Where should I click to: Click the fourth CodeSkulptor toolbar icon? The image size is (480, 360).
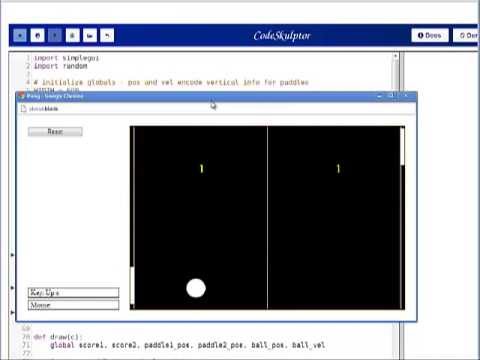pyautogui.click(x=72, y=35)
